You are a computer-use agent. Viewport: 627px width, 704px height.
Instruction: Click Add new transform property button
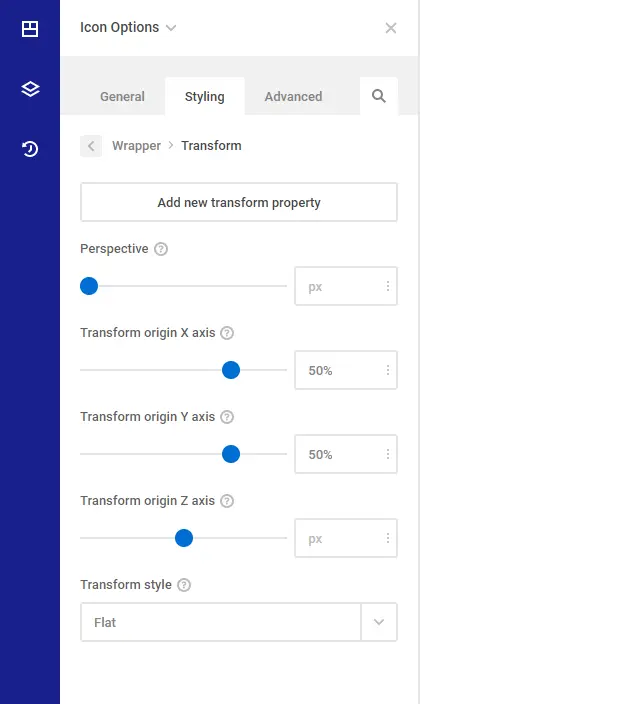pos(239,202)
